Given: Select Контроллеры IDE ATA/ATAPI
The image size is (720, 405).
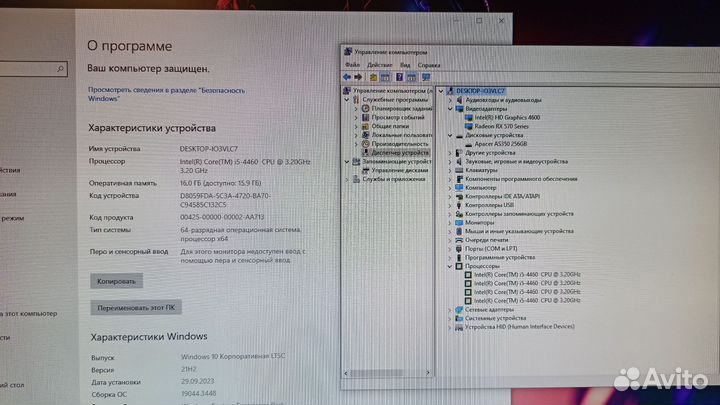Looking at the screenshot, I should tap(502, 197).
